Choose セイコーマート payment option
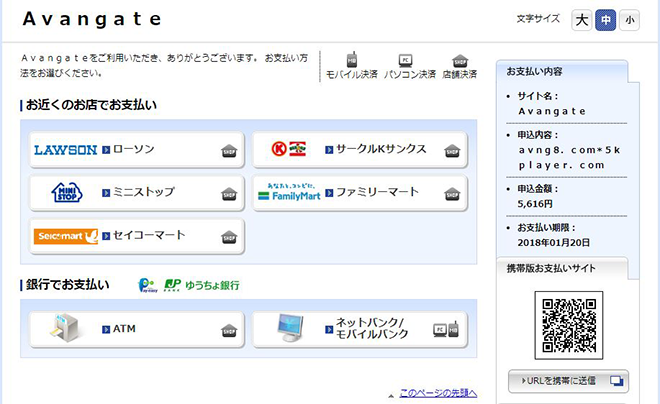Image resolution: width=660 pixels, height=404 pixels. tap(137, 236)
